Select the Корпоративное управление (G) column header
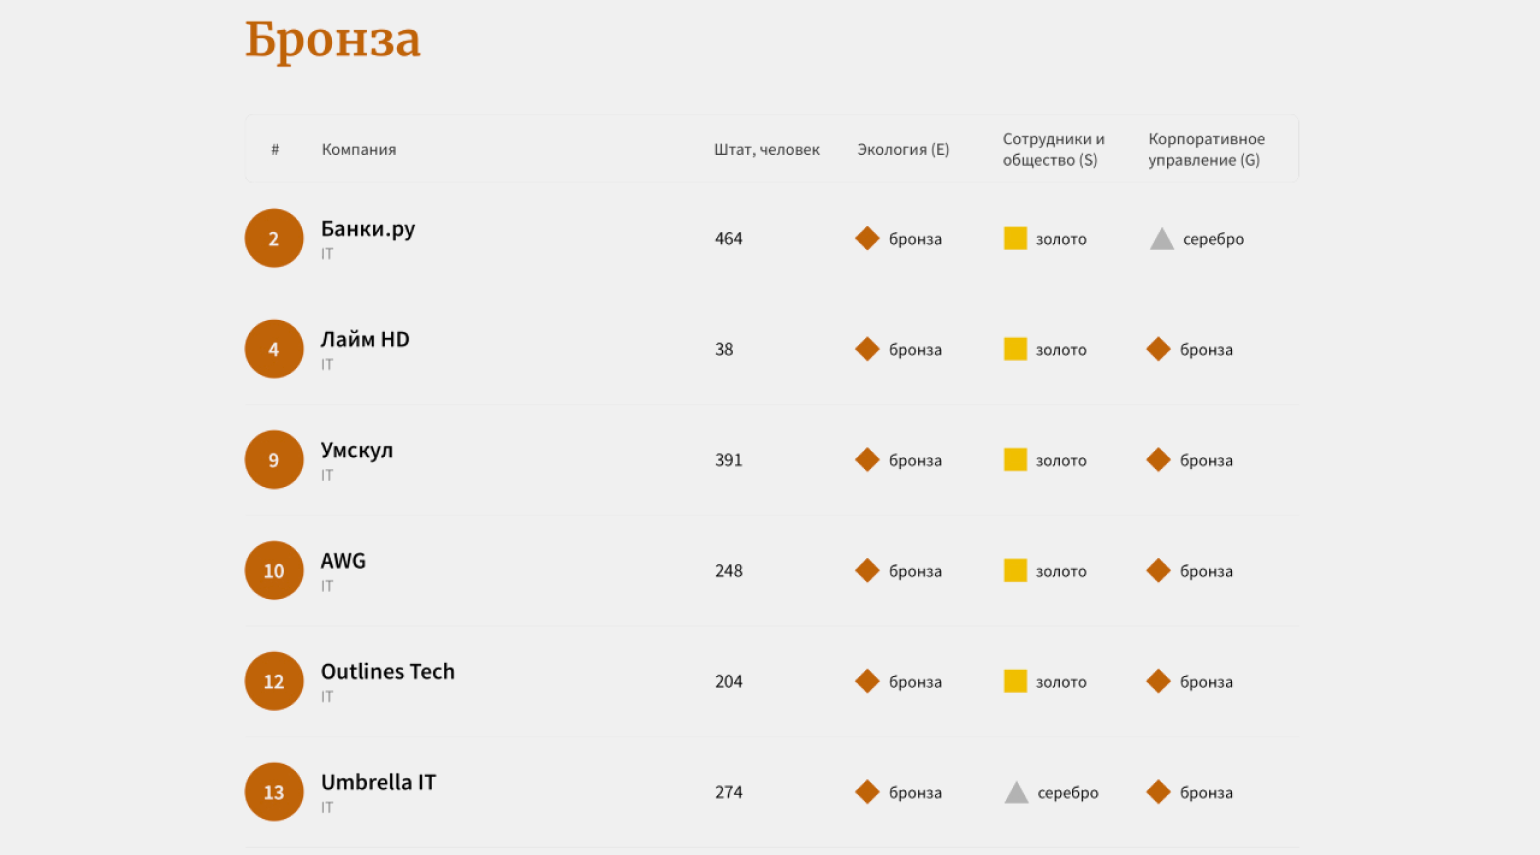Image resolution: width=1540 pixels, height=855 pixels. (x=1207, y=149)
